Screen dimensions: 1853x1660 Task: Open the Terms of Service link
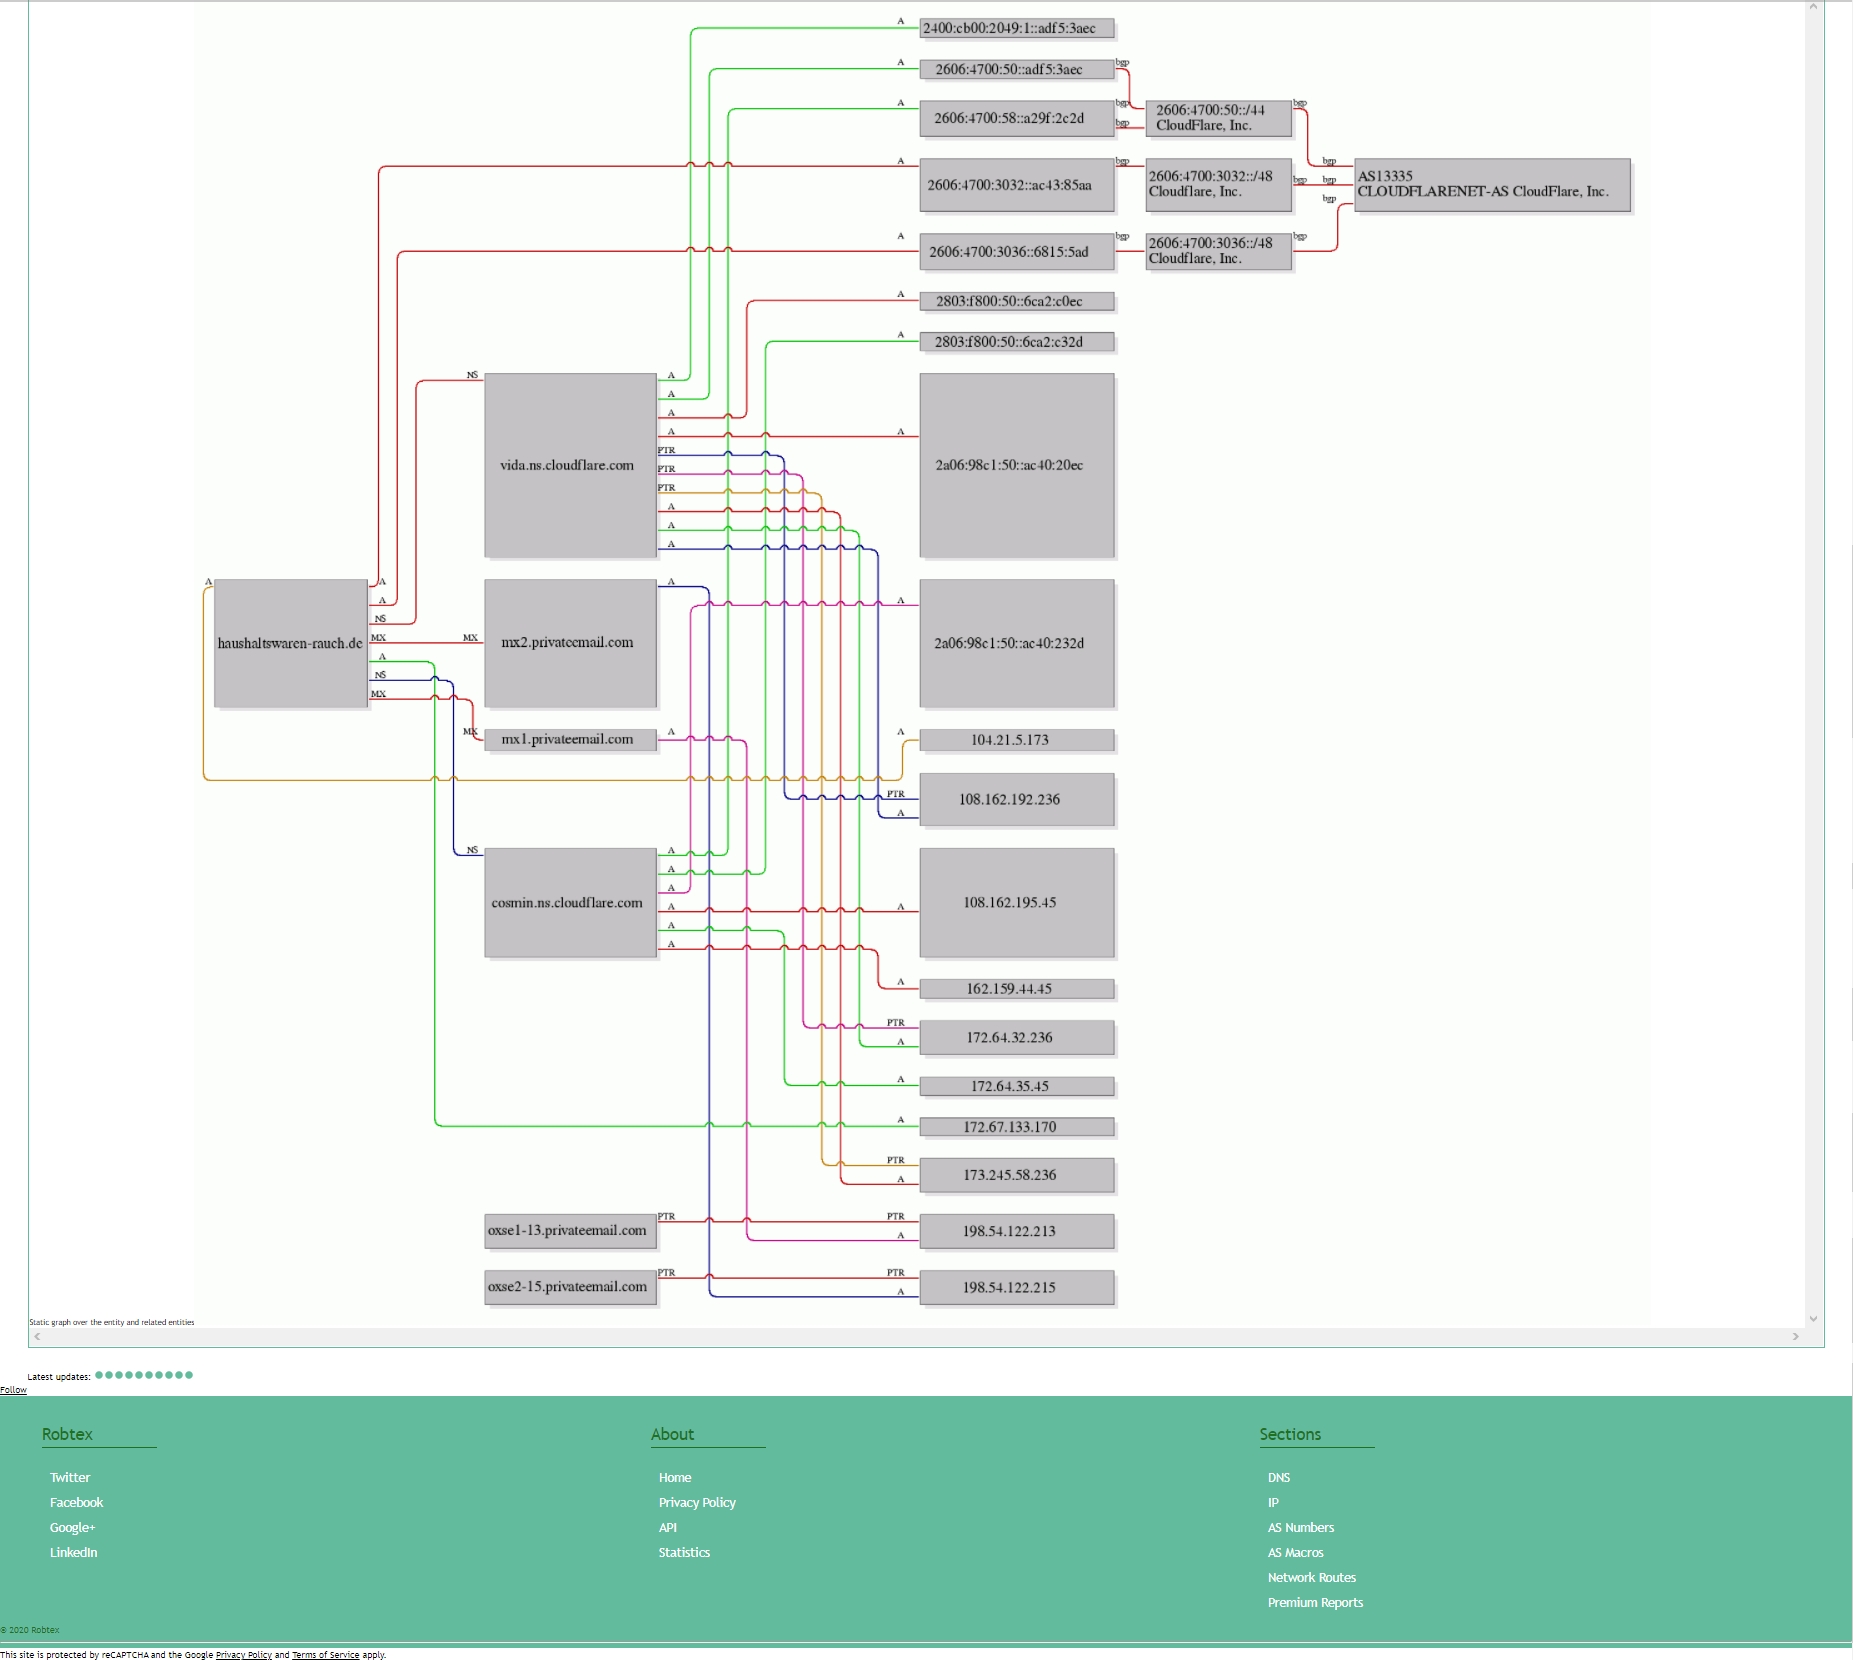tap(325, 1655)
